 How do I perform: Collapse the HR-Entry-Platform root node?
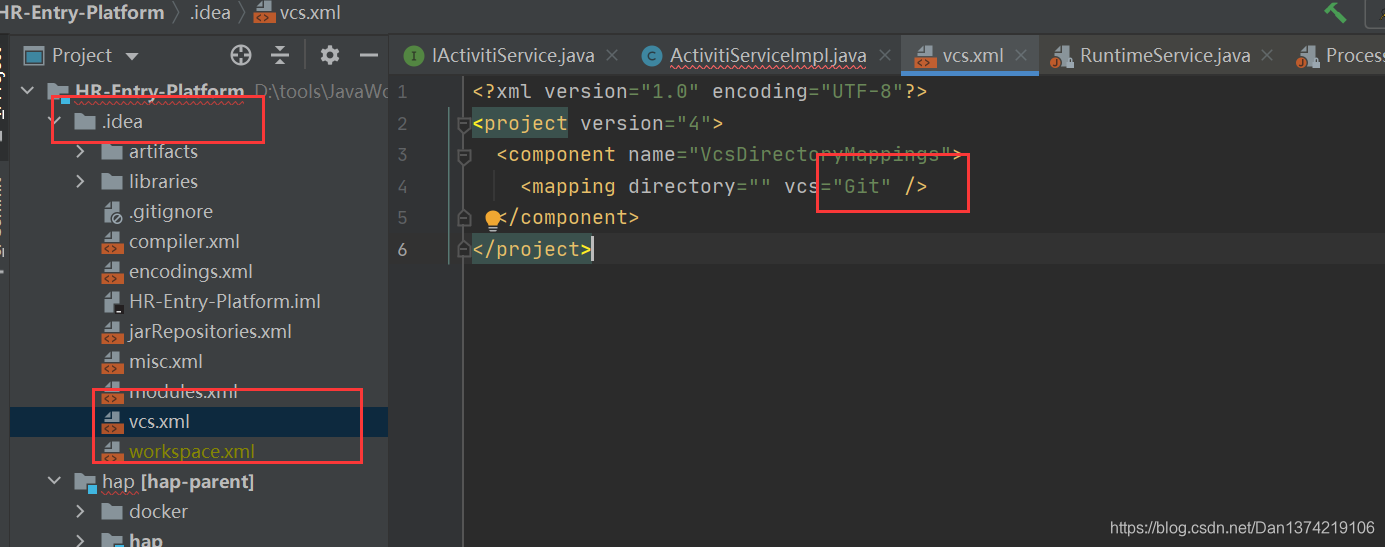pos(28,92)
